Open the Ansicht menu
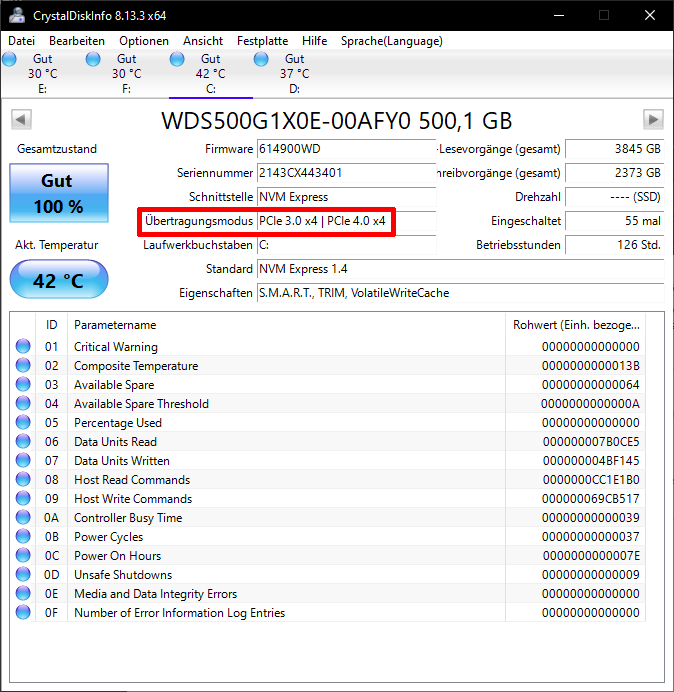 203,41
